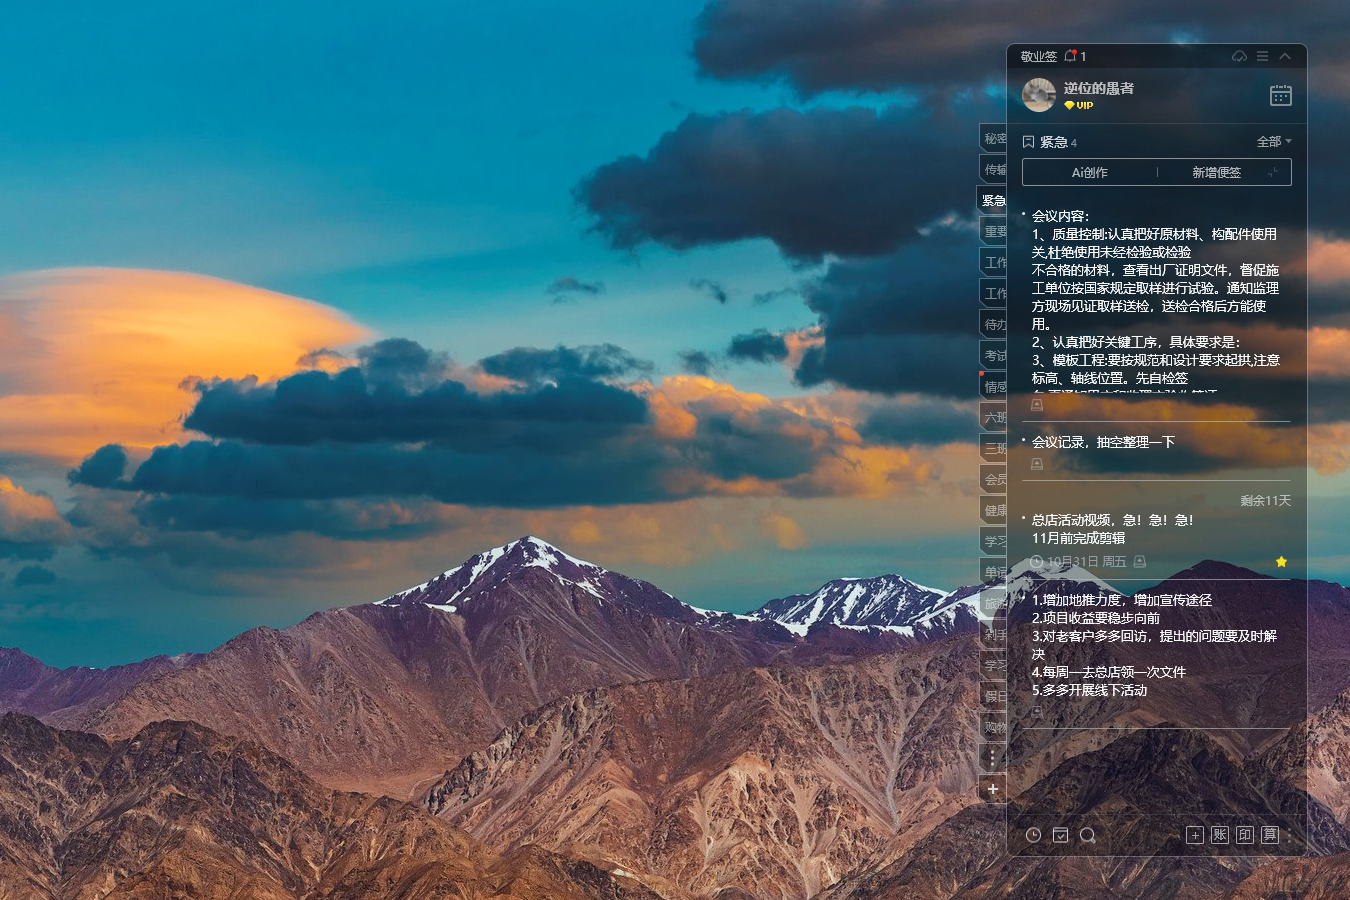The image size is (1350, 900).
Task: Open the completed tasks checkmark icon
Action: pyautogui.click(x=1060, y=835)
